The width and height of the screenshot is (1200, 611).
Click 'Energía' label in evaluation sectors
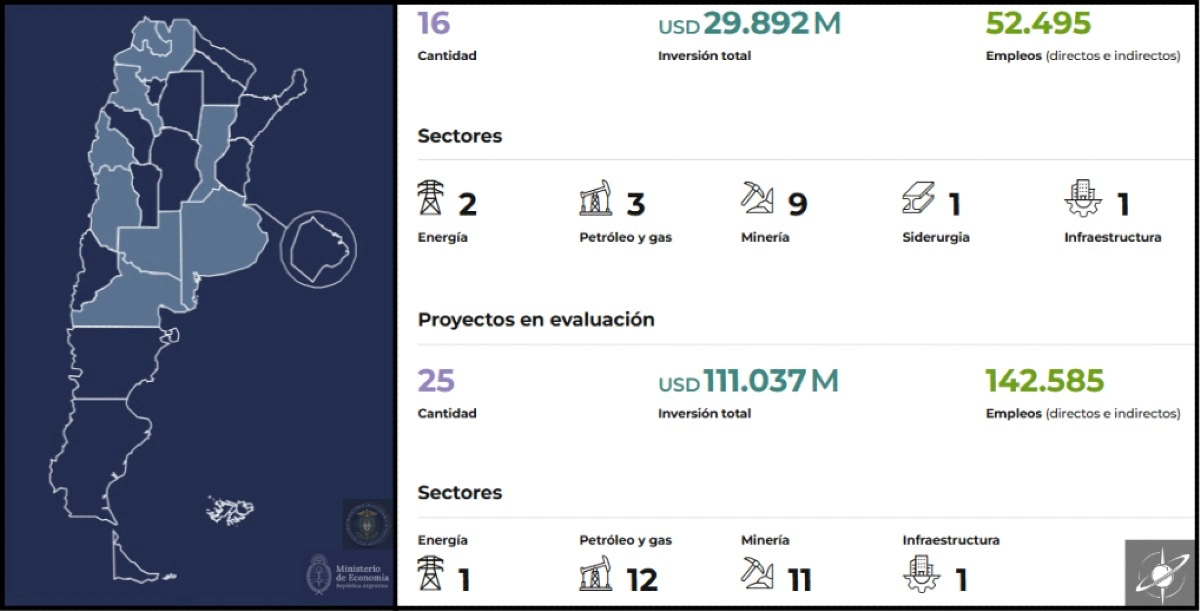(x=442, y=541)
